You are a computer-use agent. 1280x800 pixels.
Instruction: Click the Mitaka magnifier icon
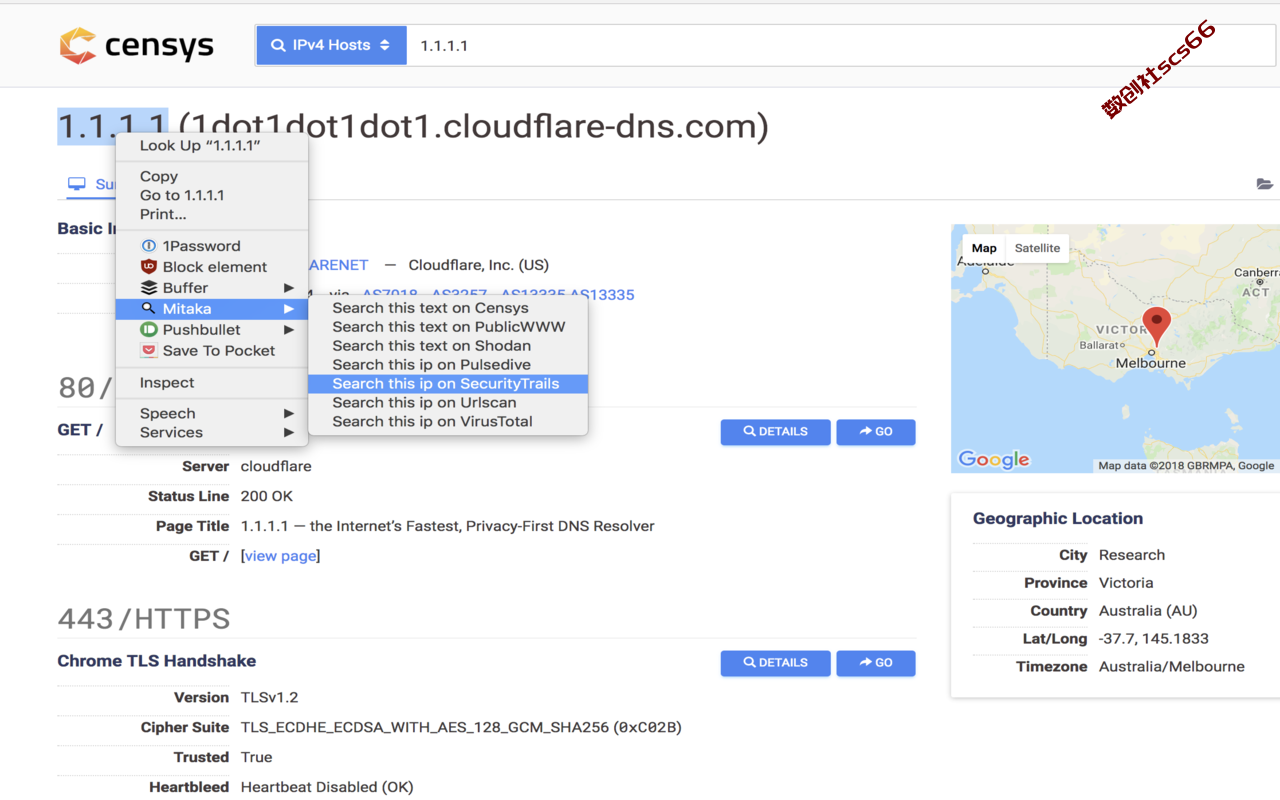(x=149, y=309)
